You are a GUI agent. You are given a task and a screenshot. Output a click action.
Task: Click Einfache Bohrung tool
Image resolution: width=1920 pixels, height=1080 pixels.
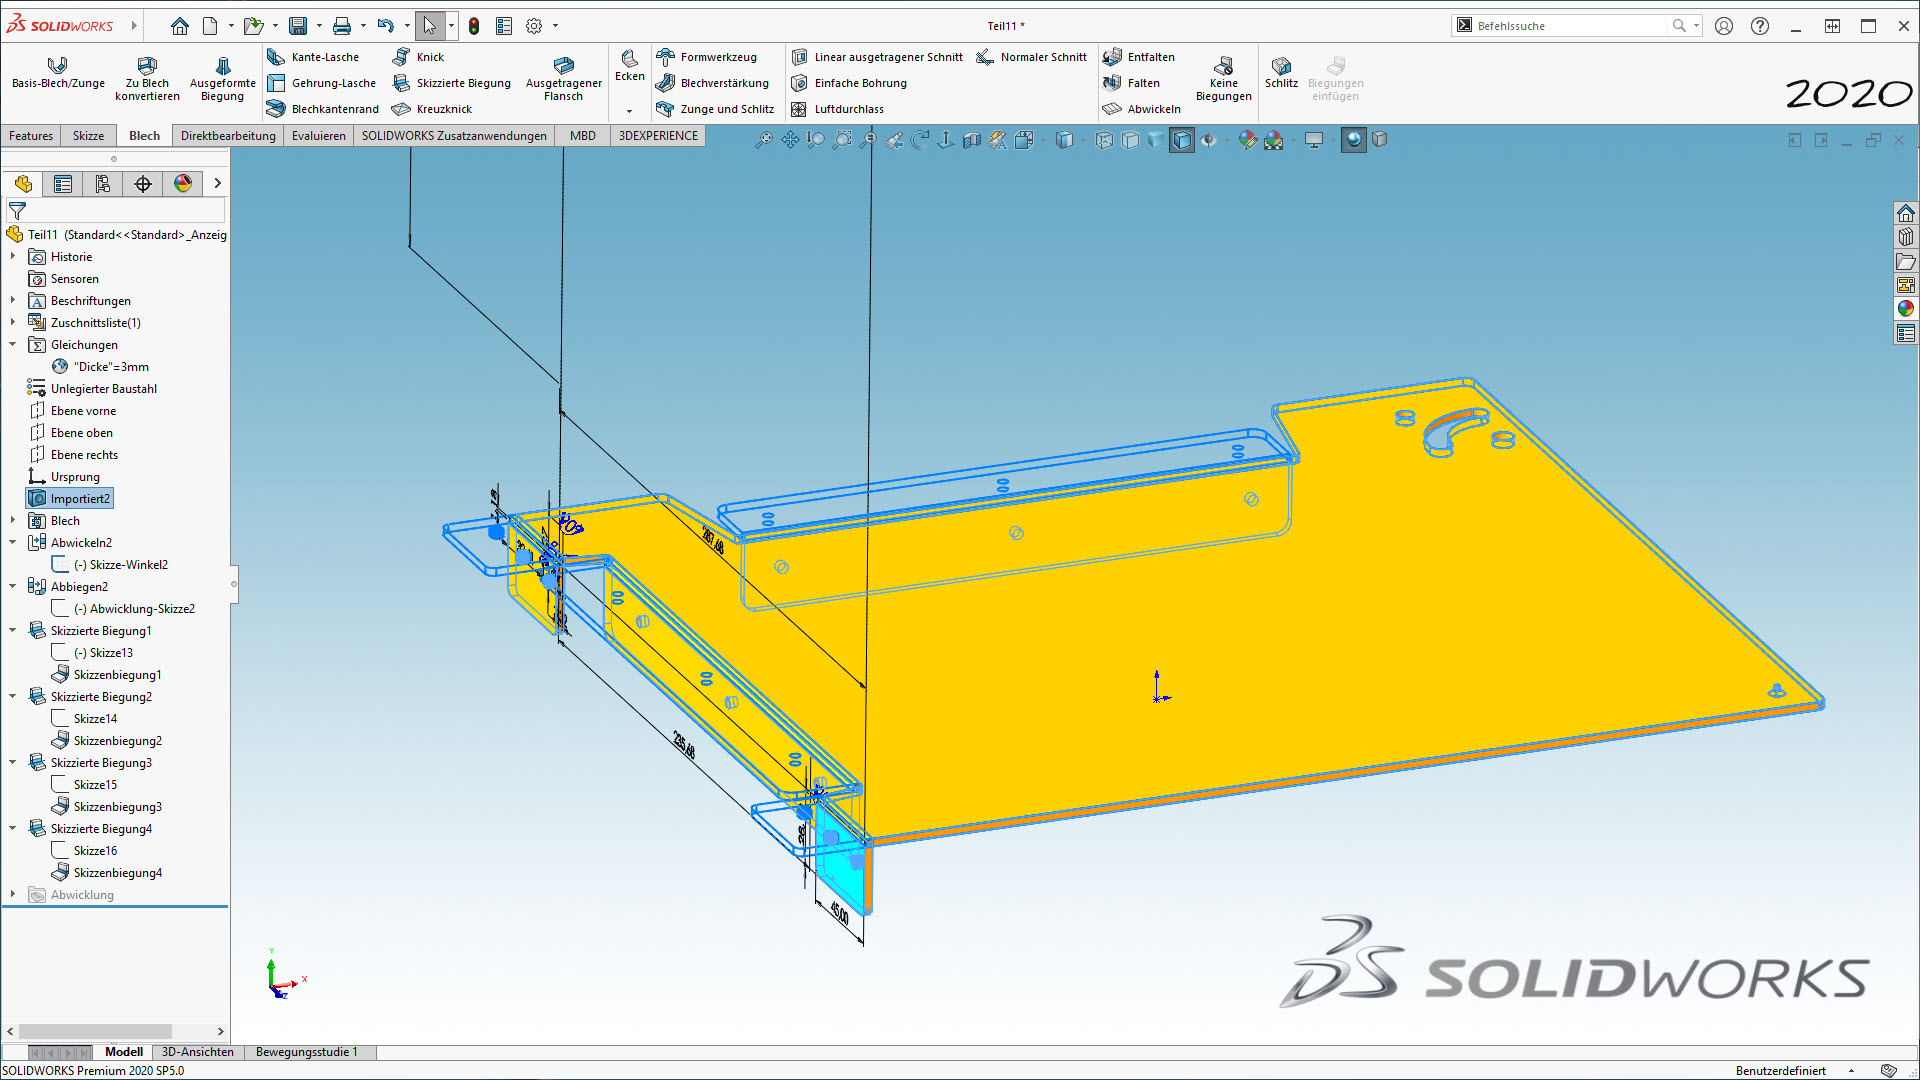coord(849,83)
